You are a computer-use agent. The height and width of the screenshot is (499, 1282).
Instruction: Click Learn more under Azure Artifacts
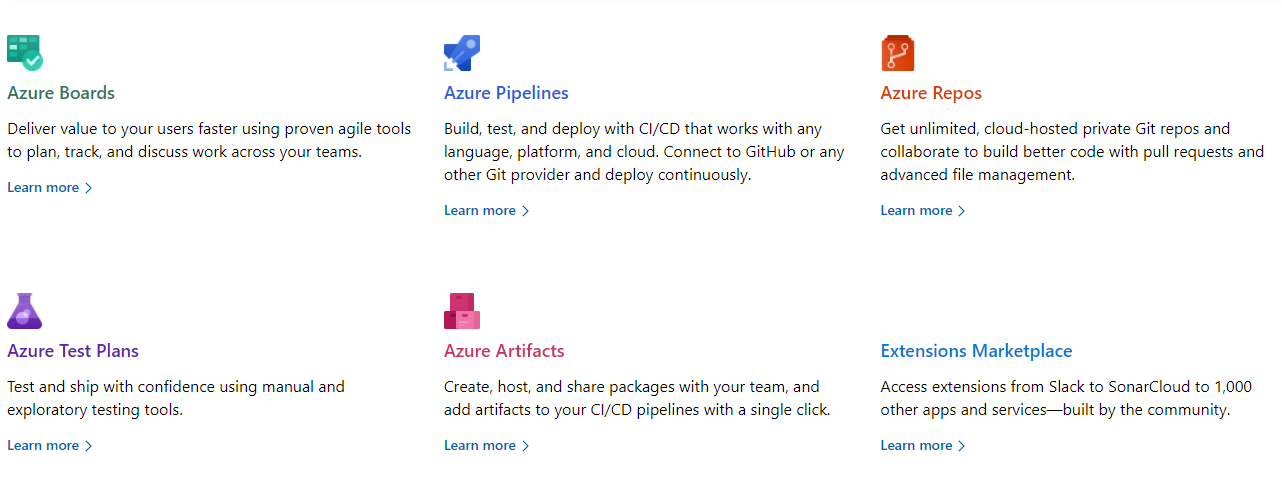click(480, 445)
